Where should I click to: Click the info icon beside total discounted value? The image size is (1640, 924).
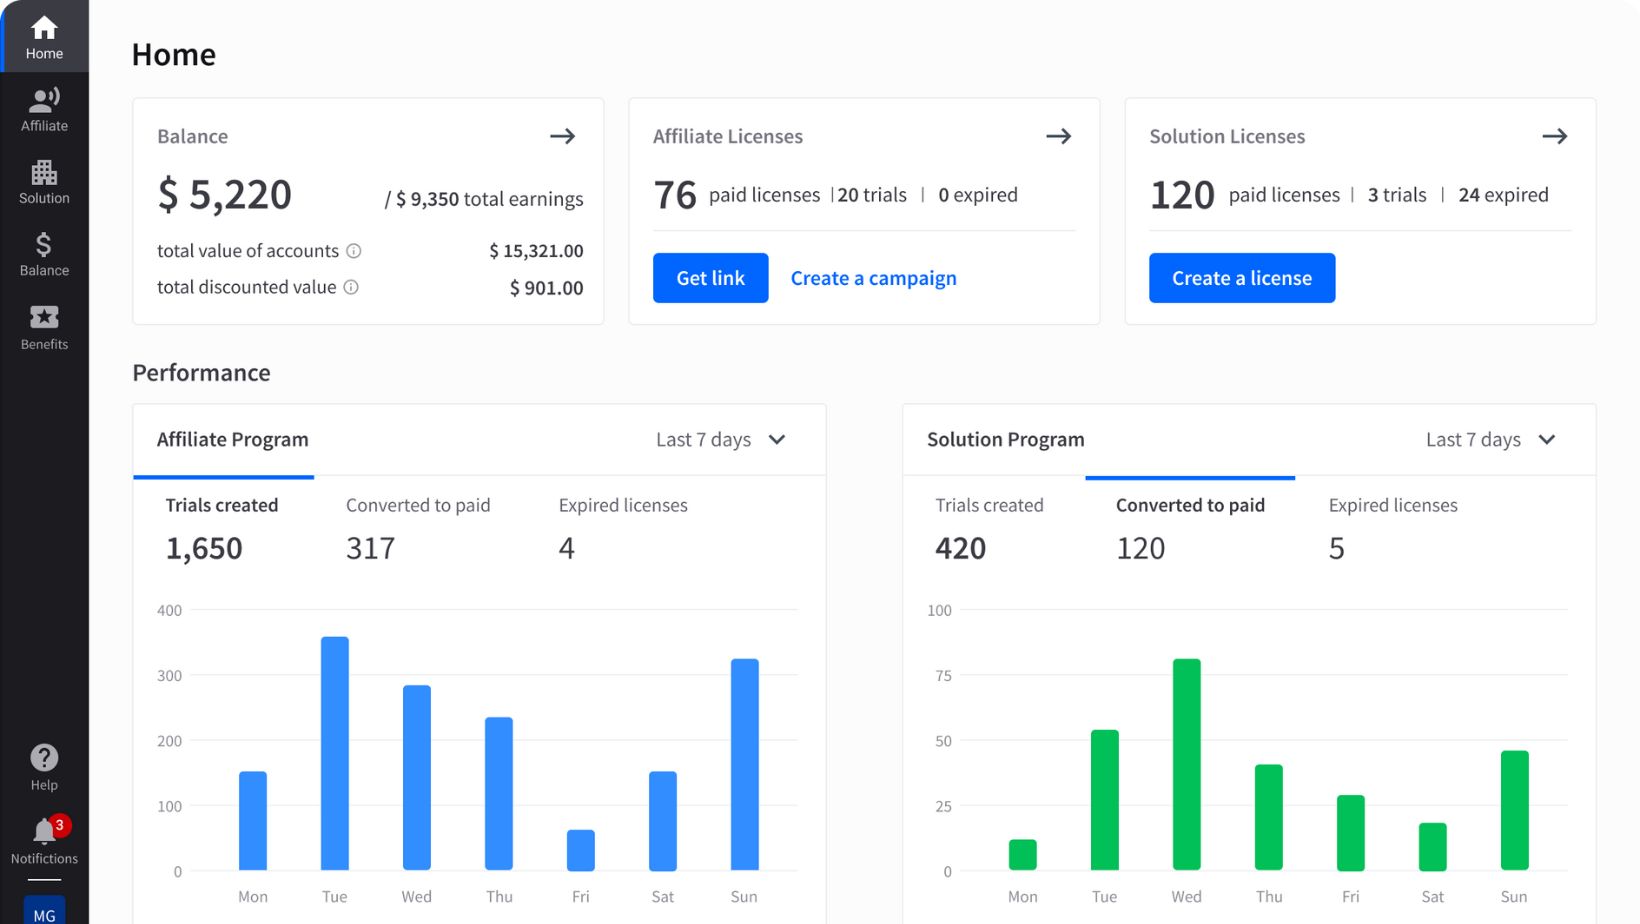point(350,287)
